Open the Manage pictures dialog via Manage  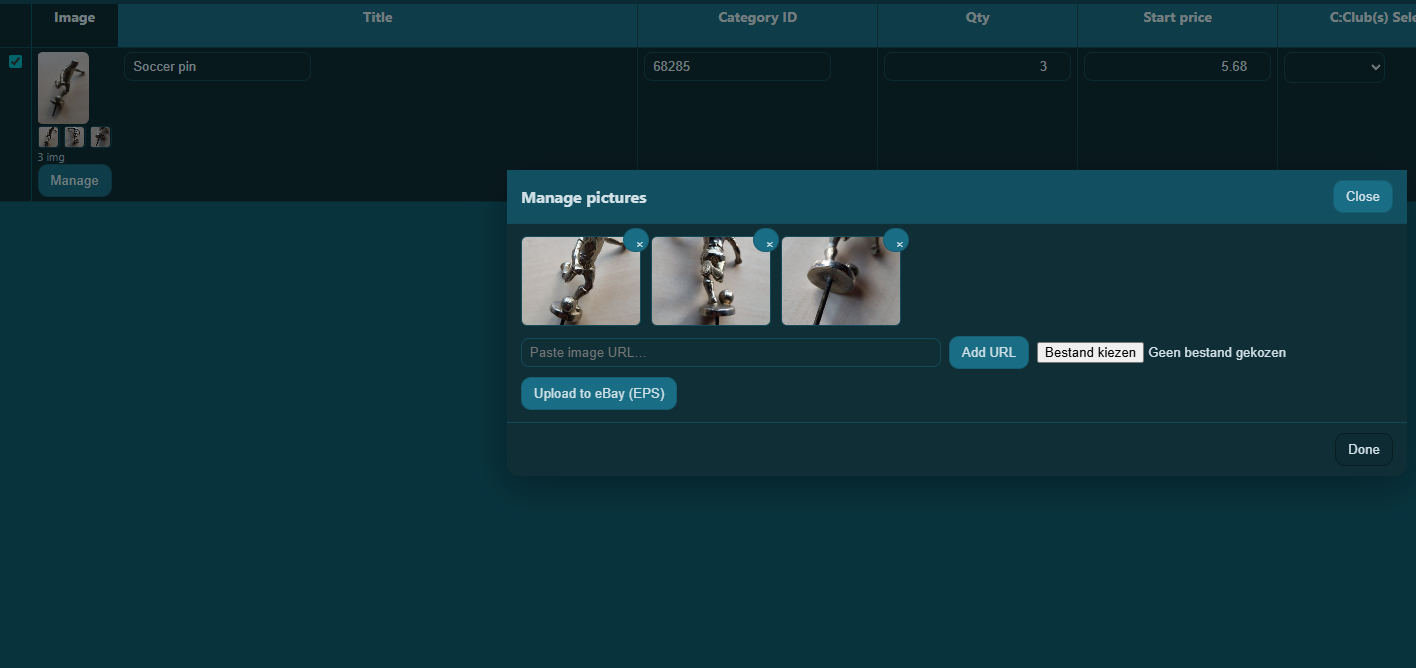click(x=74, y=180)
